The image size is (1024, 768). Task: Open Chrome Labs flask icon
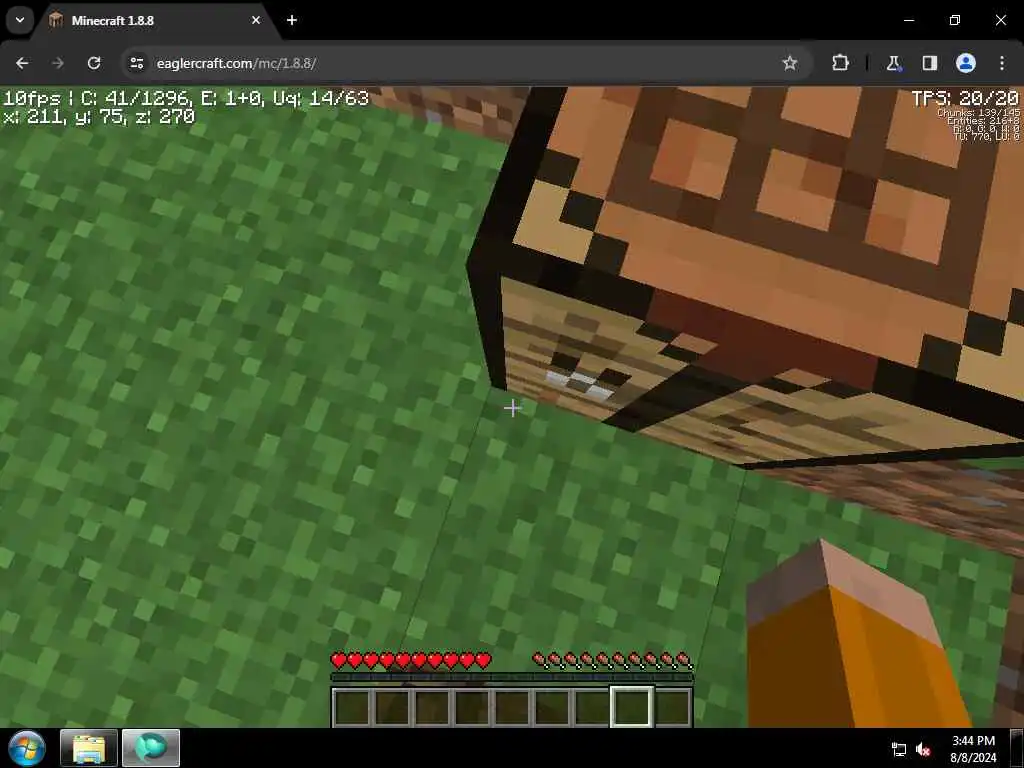click(x=893, y=63)
